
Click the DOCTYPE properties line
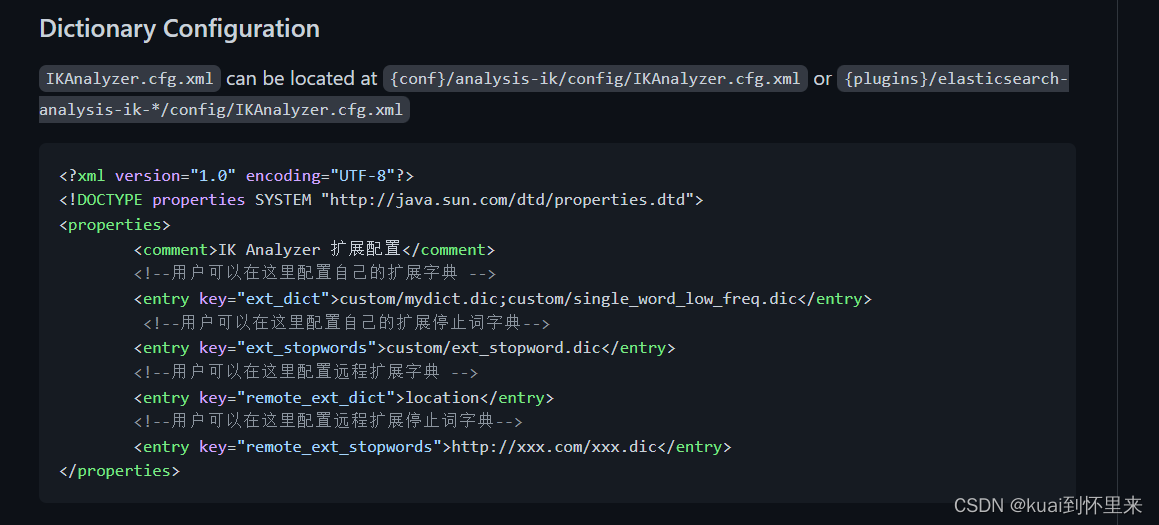tap(381, 200)
